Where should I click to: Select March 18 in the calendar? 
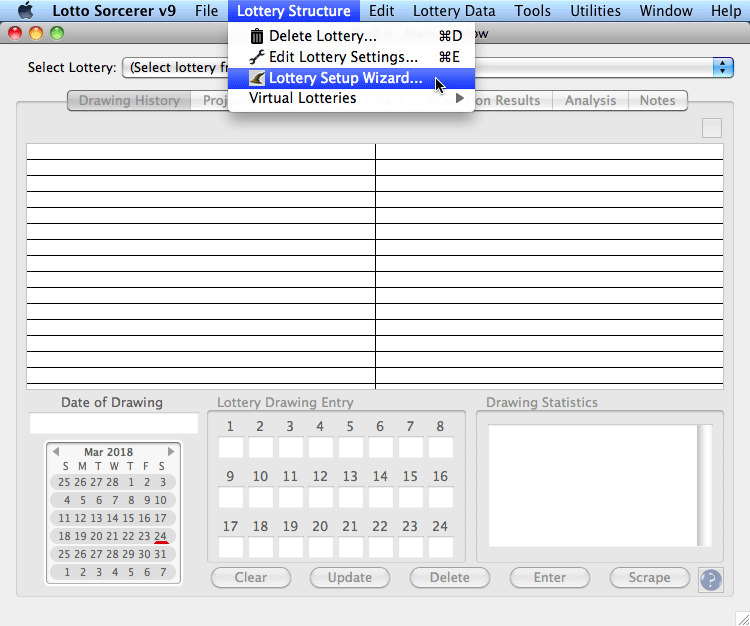point(64,536)
